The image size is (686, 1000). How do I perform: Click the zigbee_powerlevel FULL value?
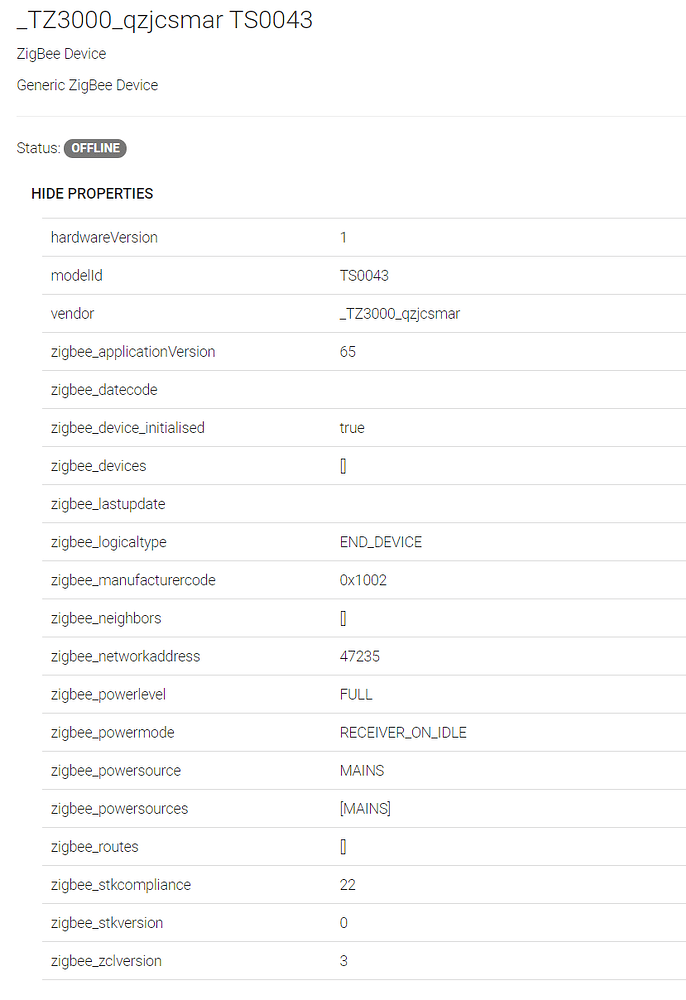(x=354, y=694)
